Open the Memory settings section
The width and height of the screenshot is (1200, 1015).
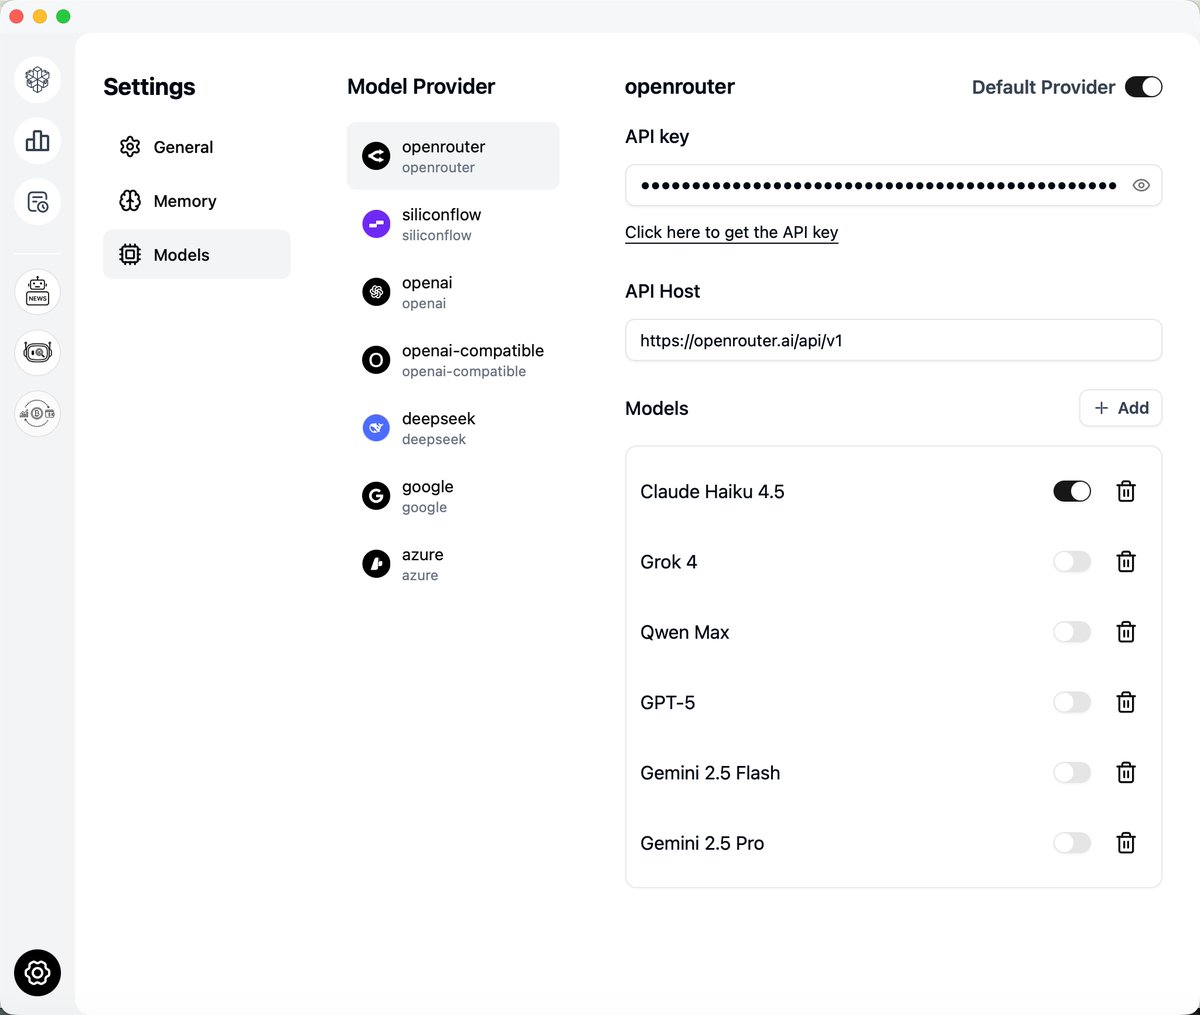tap(197, 201)
